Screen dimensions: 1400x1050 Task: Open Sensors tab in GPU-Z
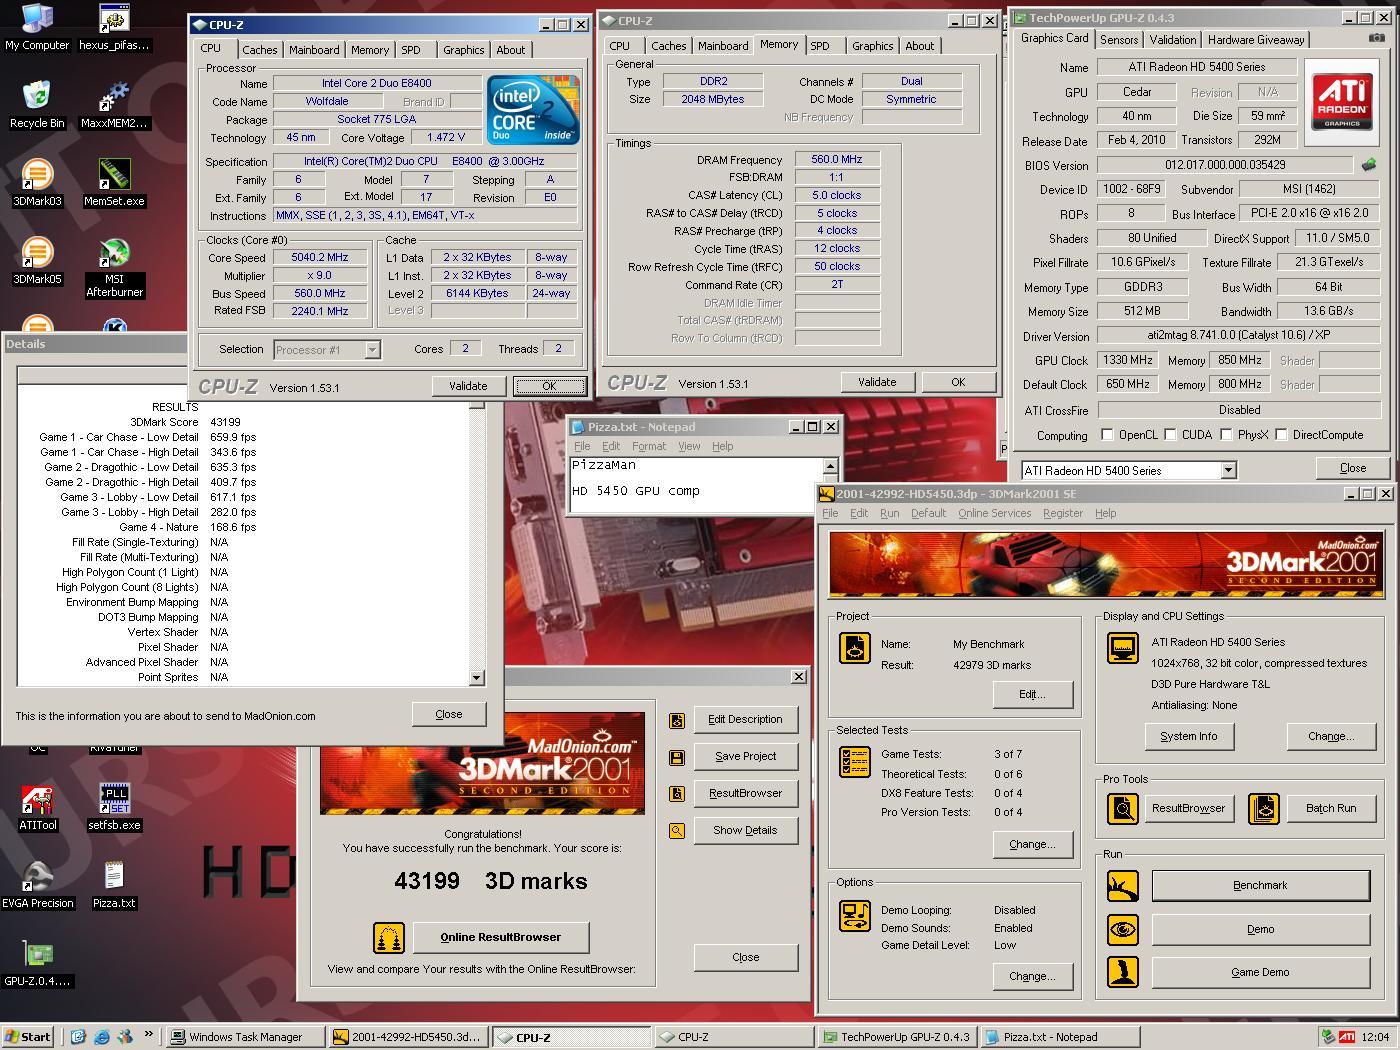coord(1119,40)
